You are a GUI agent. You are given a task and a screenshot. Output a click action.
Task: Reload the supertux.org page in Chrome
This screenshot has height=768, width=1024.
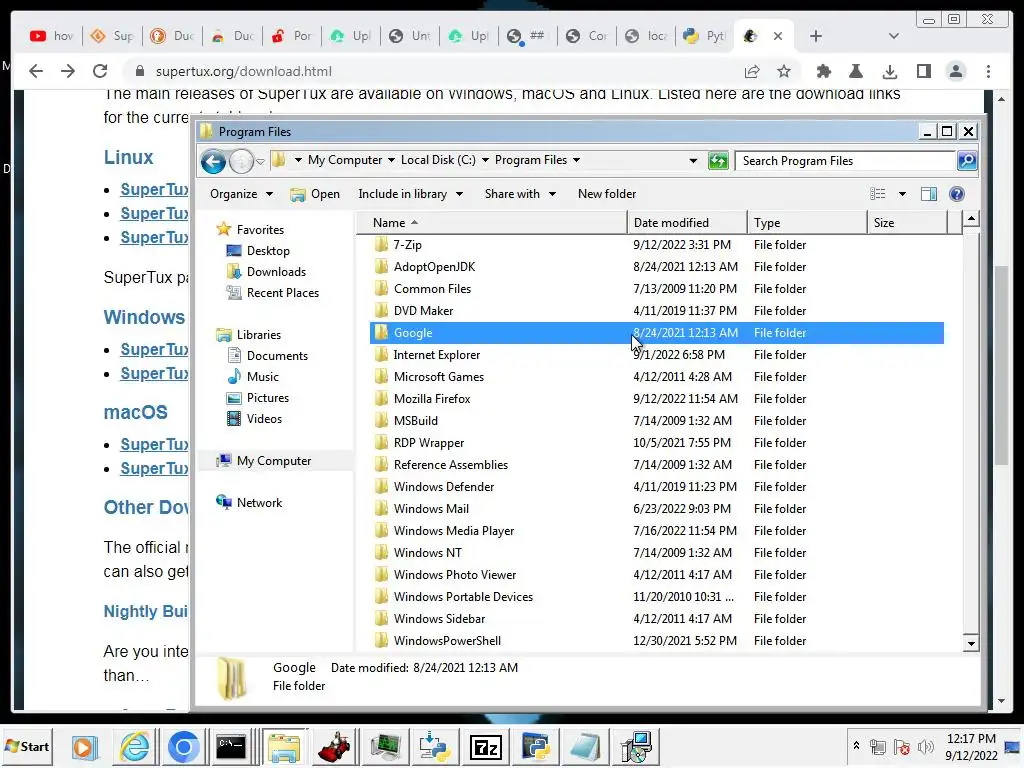click(99, 71)
